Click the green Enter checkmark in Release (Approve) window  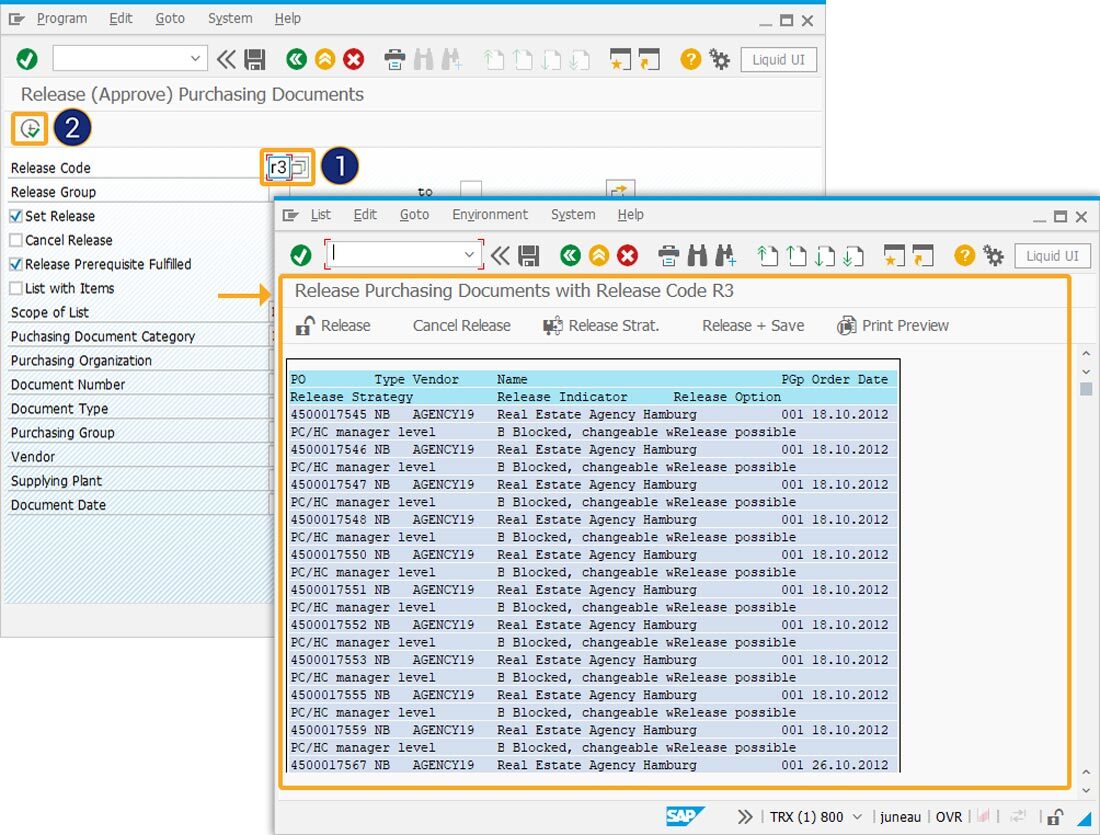(x=27, y=60)
